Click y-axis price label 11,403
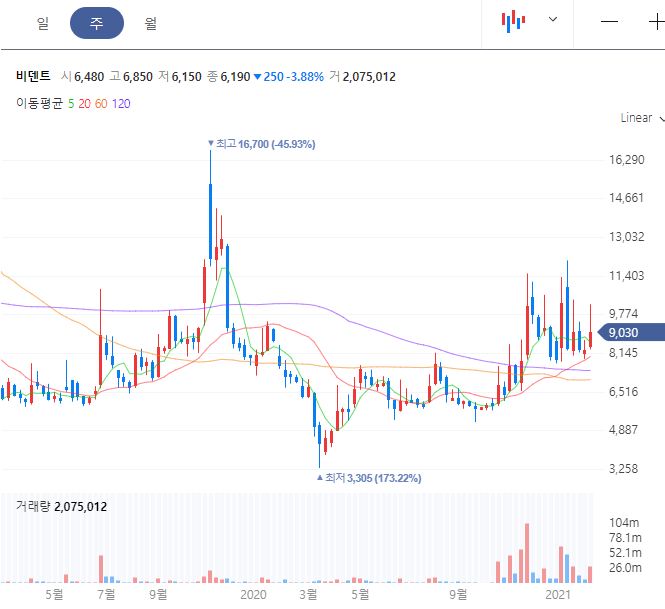 [626, 276]
